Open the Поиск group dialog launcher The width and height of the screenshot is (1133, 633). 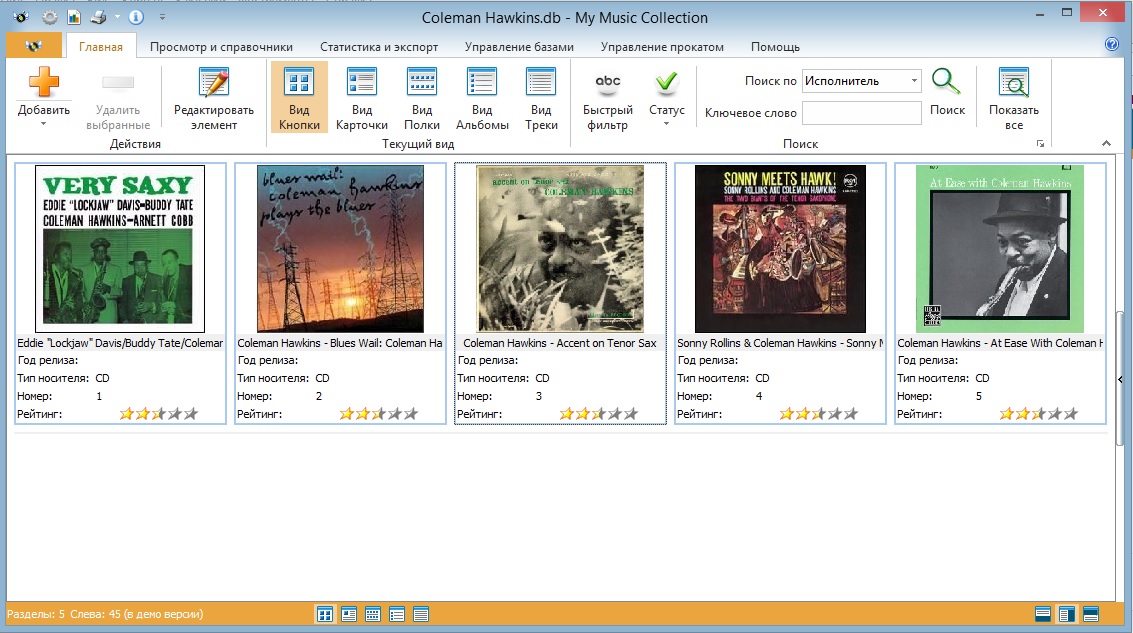[1041, 144]
